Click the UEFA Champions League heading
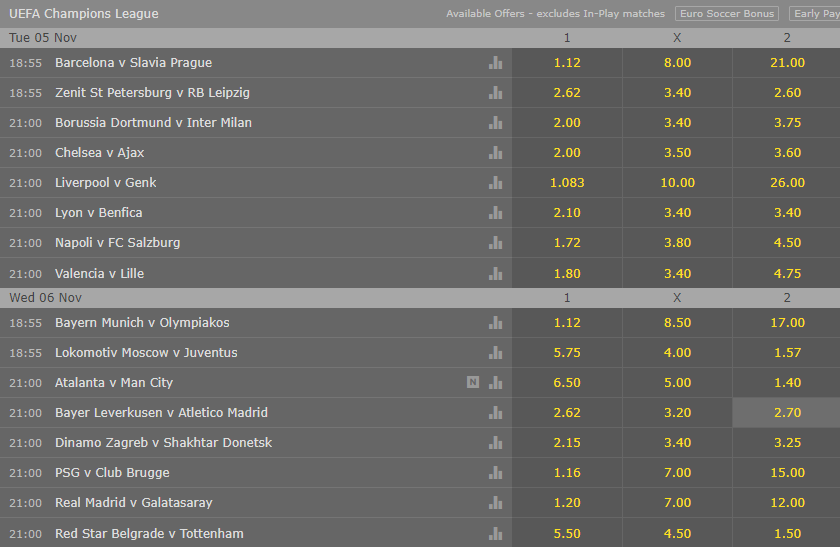This screenshot has height=547, width=840. tap(84, 14)
